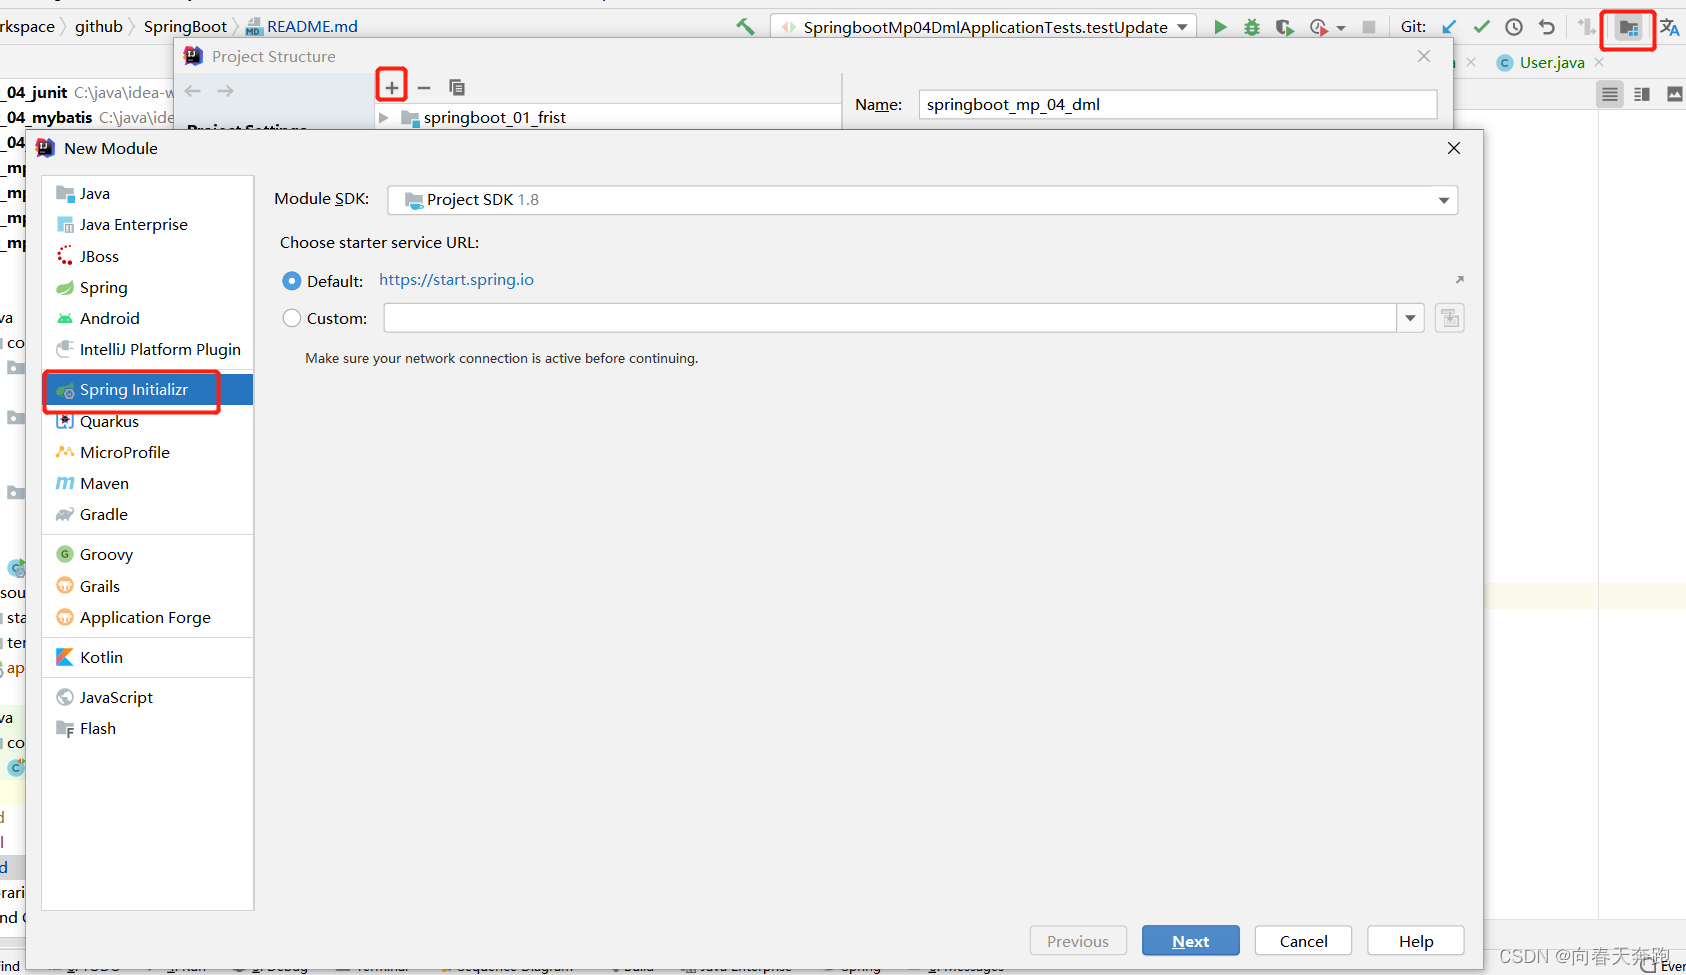Viewport: 1686px width, 975px height.
Task: Click the Next button
Action: 1191,941
